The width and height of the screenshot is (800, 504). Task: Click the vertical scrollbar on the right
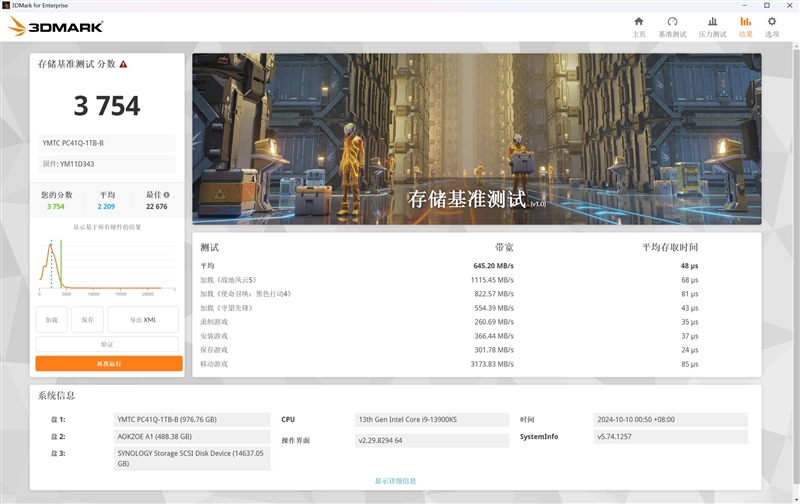point(796,265)
